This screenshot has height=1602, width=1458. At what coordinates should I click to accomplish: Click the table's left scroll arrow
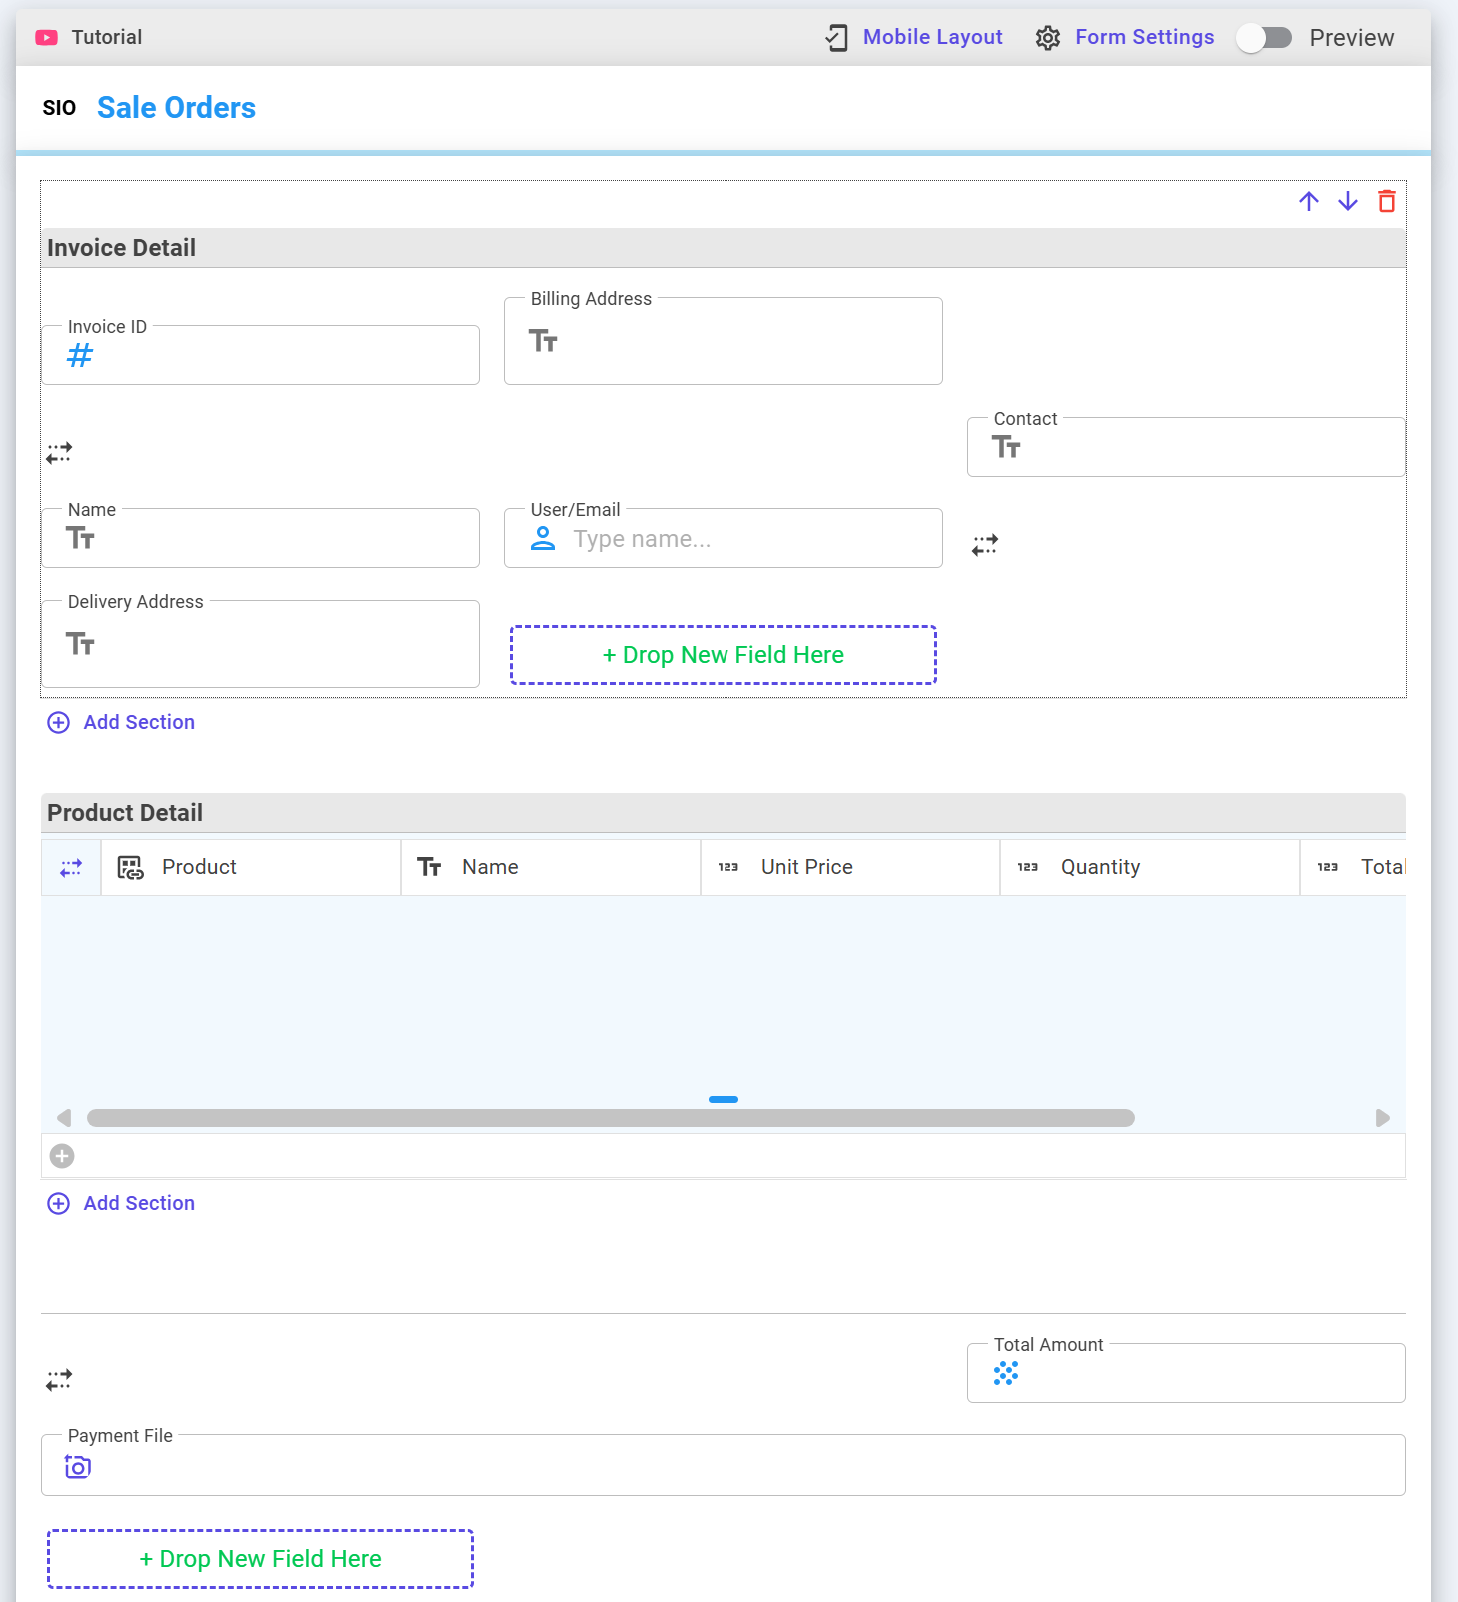[64, 1118]
